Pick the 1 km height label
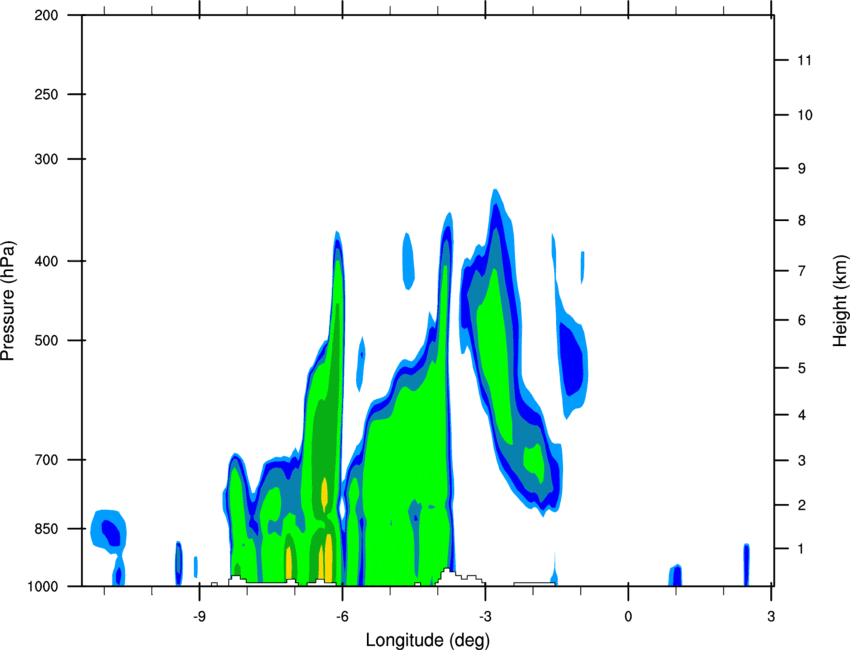Image resolution: width=850 pixels, height=650 pixels. tap(802, 549)
